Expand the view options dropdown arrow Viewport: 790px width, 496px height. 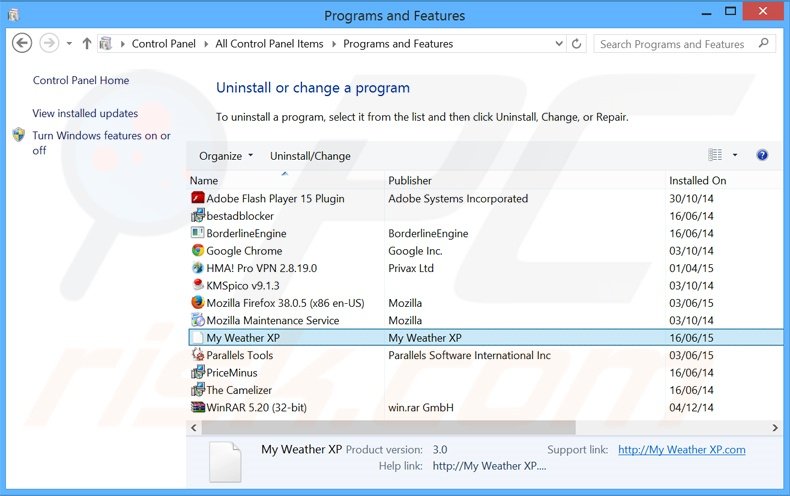(735, 155)
